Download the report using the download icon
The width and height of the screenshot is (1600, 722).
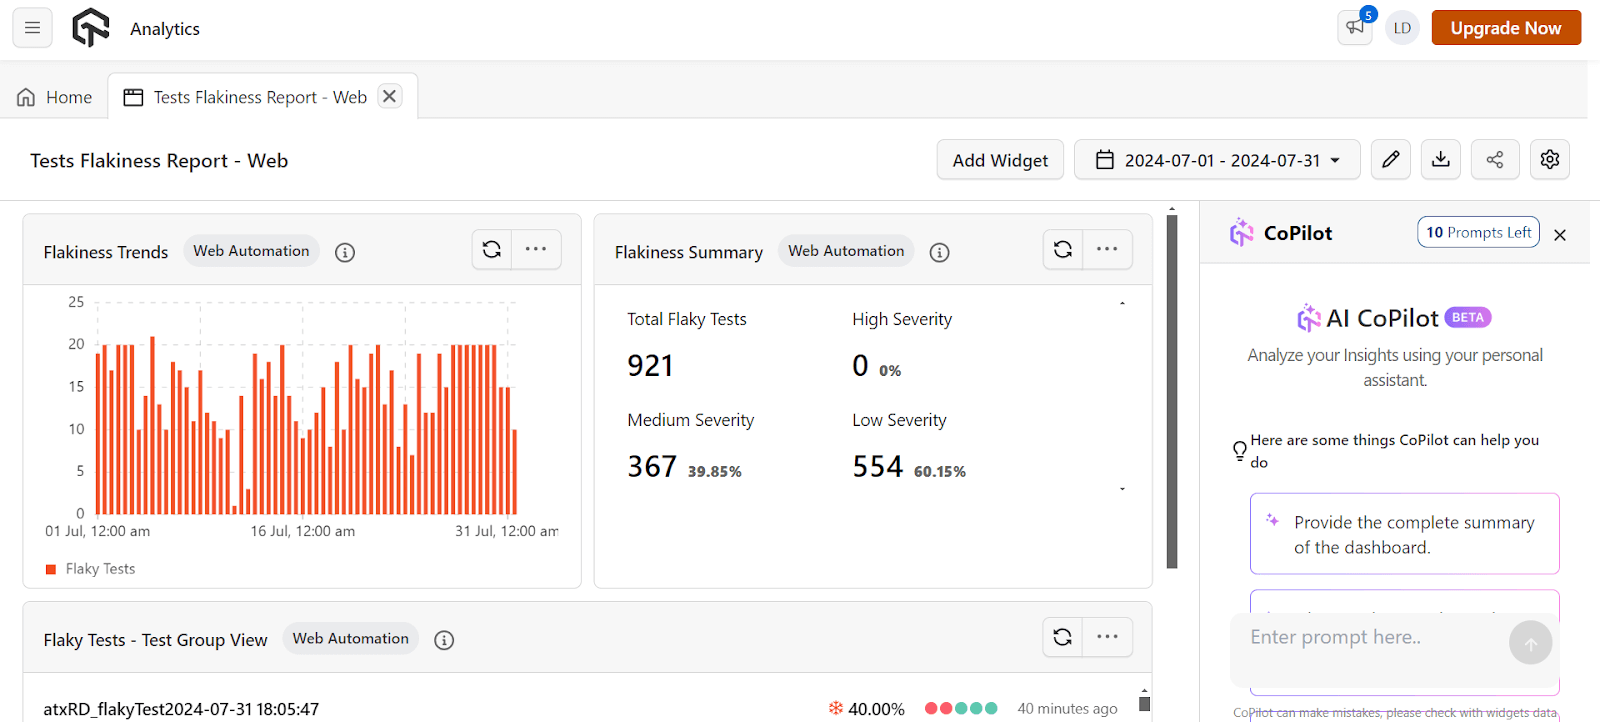point(1441,160)
